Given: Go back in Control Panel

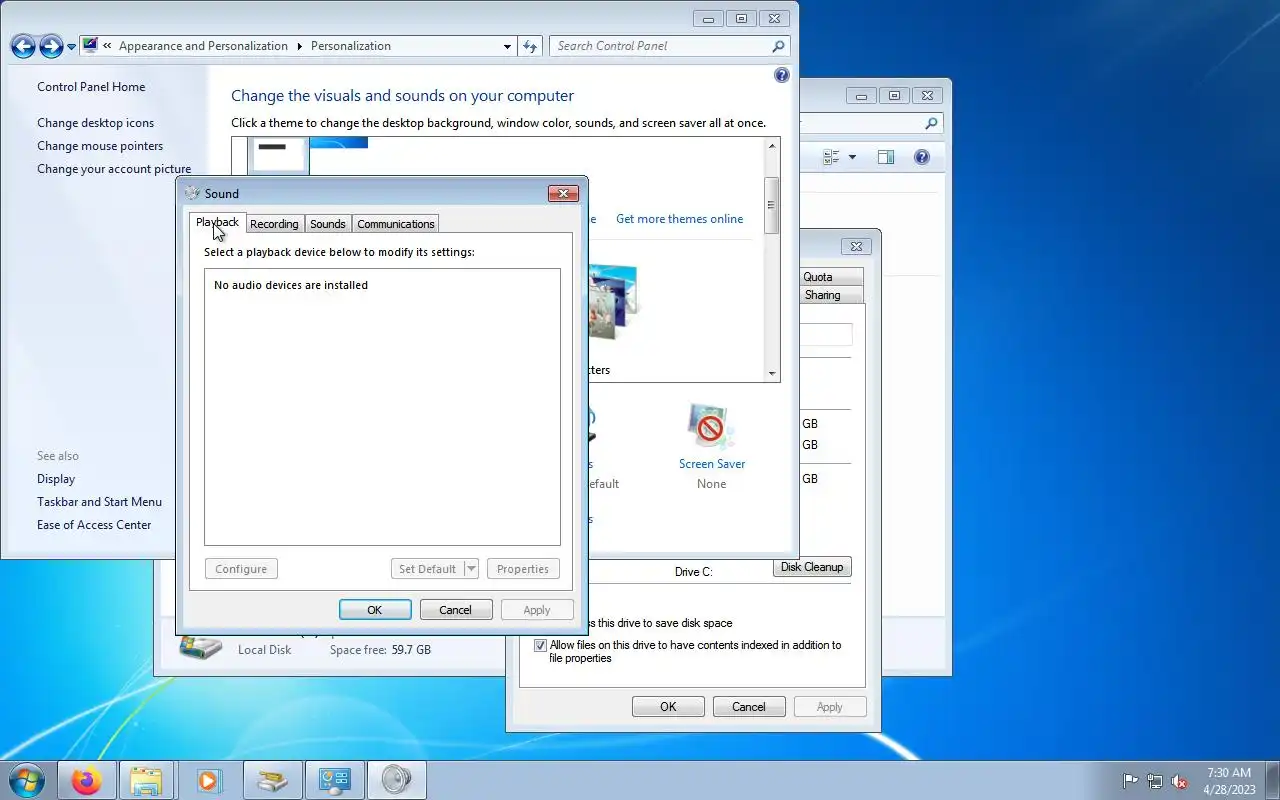Looking at the screenshot, I should (x=23, y=46).
